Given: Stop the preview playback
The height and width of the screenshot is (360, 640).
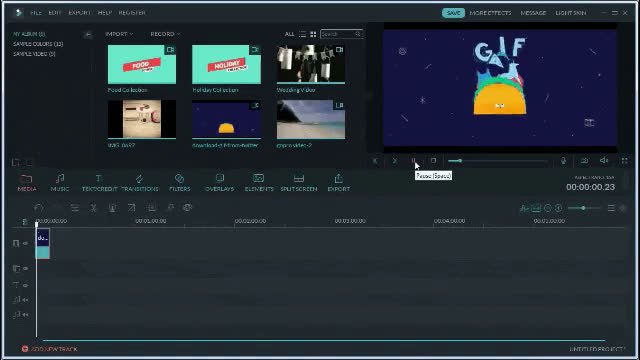Looking at the screenshot, I should (433, 161).
